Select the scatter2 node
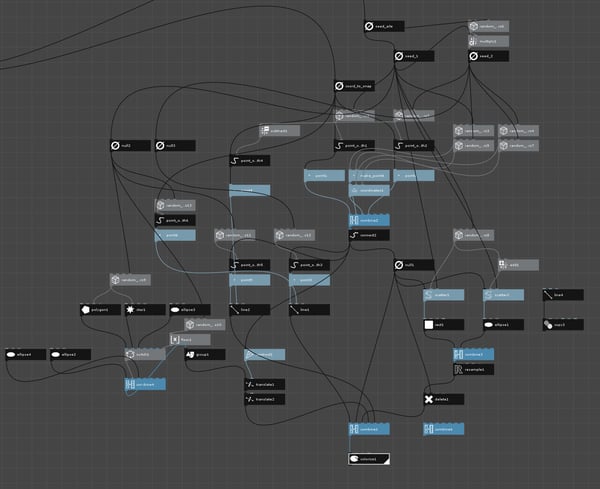600x489 pixels. point(503,295)
